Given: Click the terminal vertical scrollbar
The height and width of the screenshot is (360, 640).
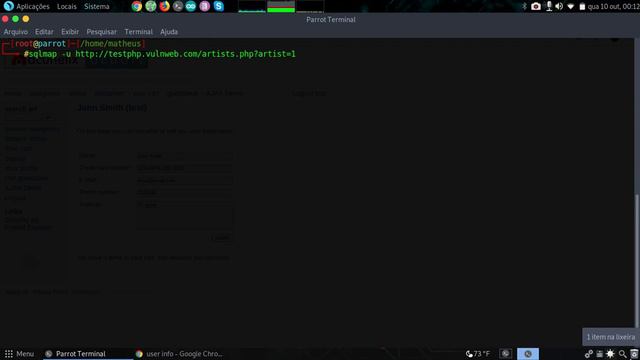Looking at the screenshot, I should (637, 261).
